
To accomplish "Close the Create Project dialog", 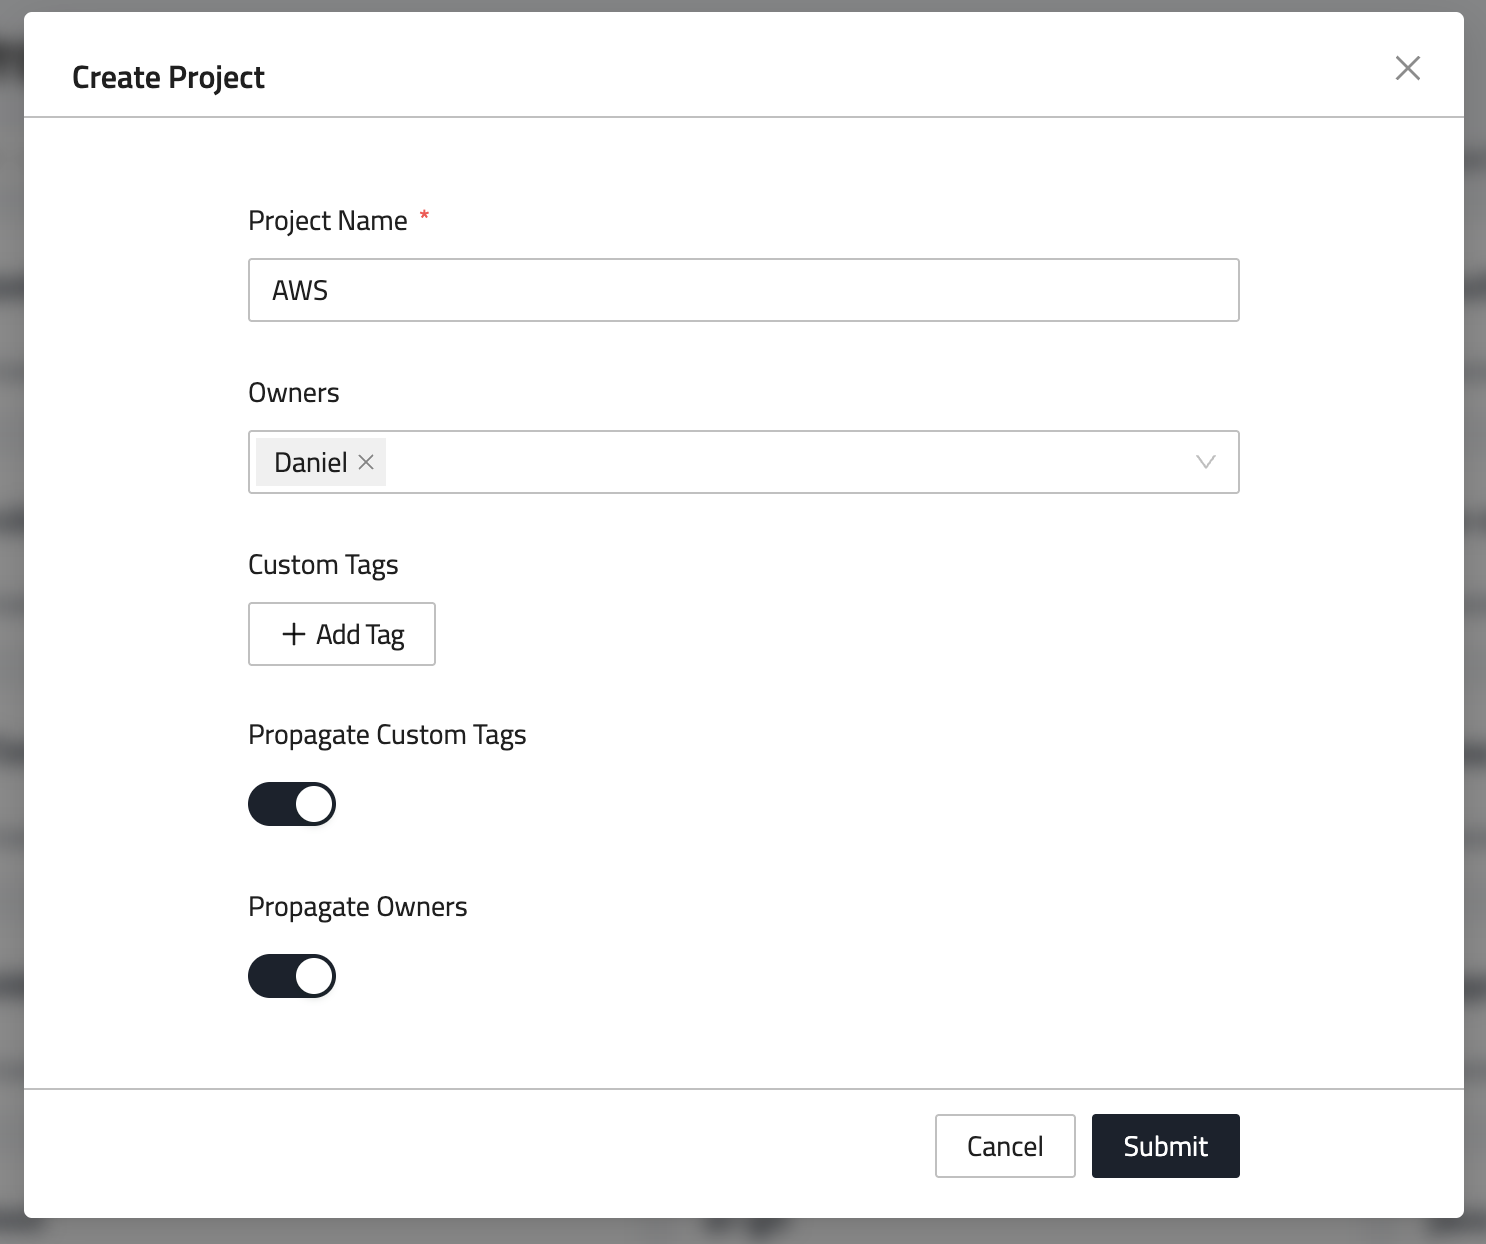I will click(x=1407, y=68).
